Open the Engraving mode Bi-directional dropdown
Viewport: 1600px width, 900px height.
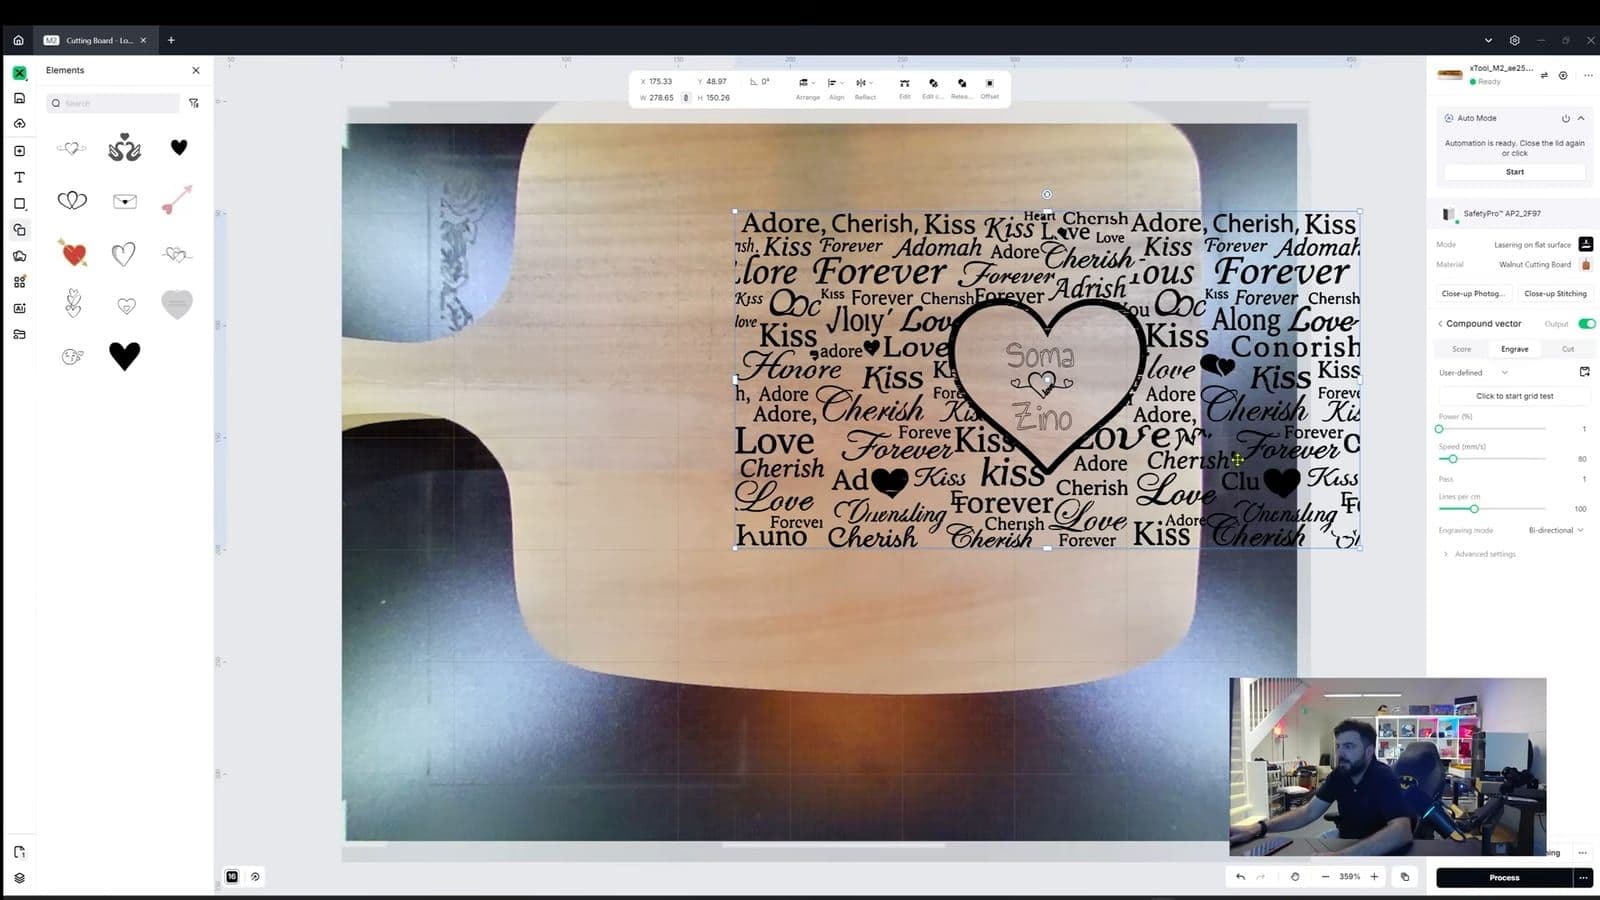(1556, 530)
